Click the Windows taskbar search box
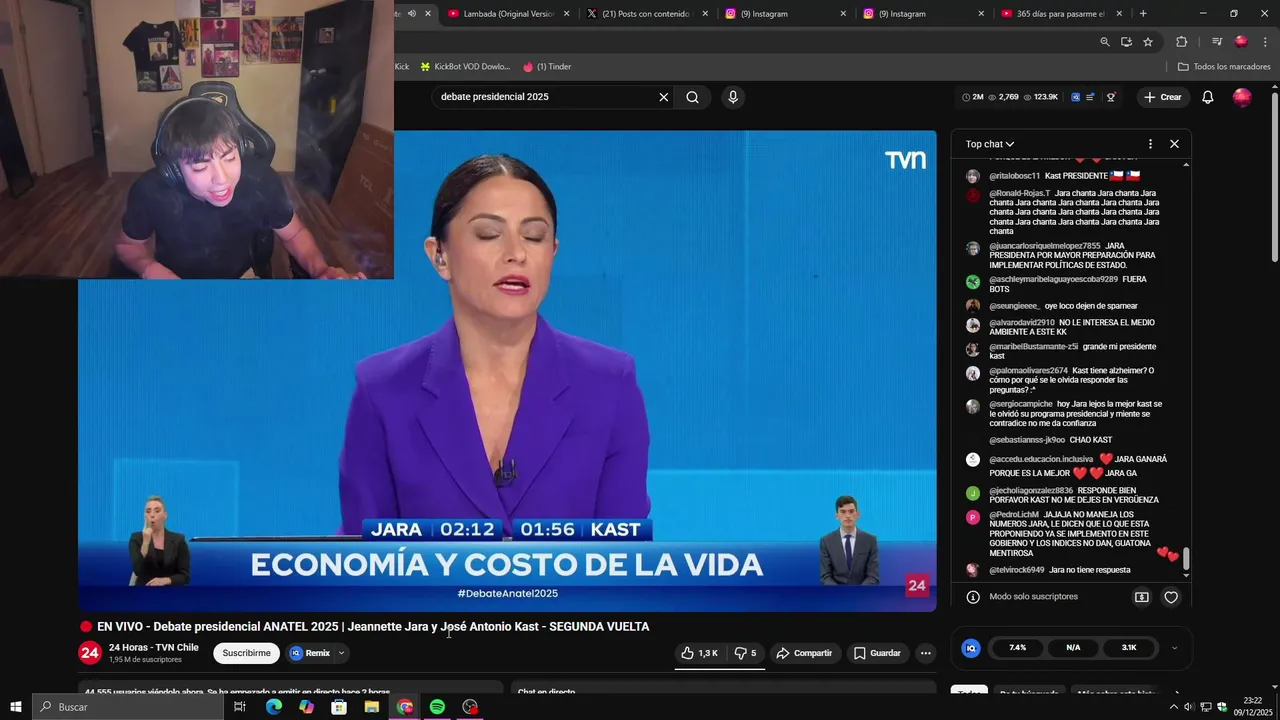1280x720 pixels. coord(127,707)
